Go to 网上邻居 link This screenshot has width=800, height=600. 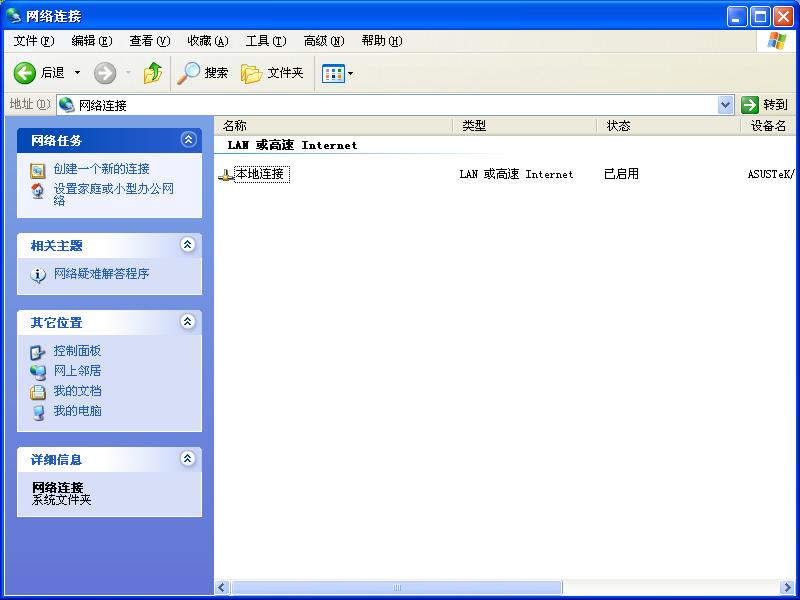[78, 371]
